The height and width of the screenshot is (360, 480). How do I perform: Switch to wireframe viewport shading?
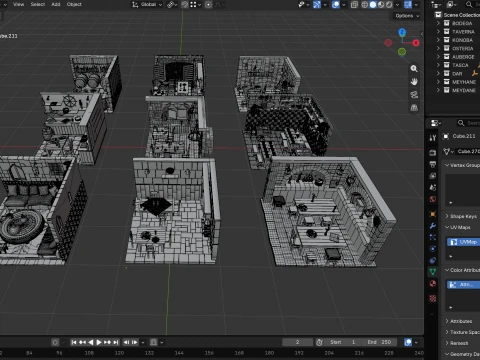(x=365, y=5)
